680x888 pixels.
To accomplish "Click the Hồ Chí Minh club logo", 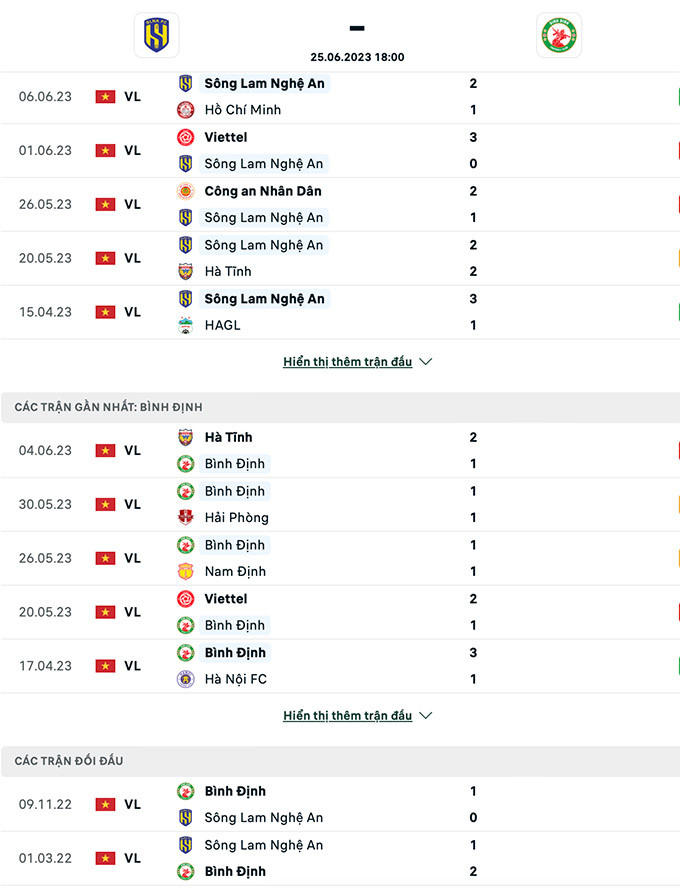I will (x=185, y=110).
